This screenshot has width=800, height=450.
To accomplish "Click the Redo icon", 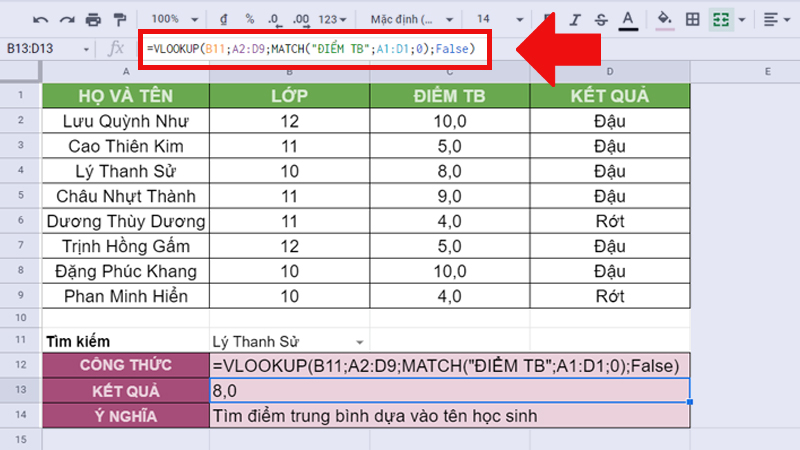I will pos(67,20).
